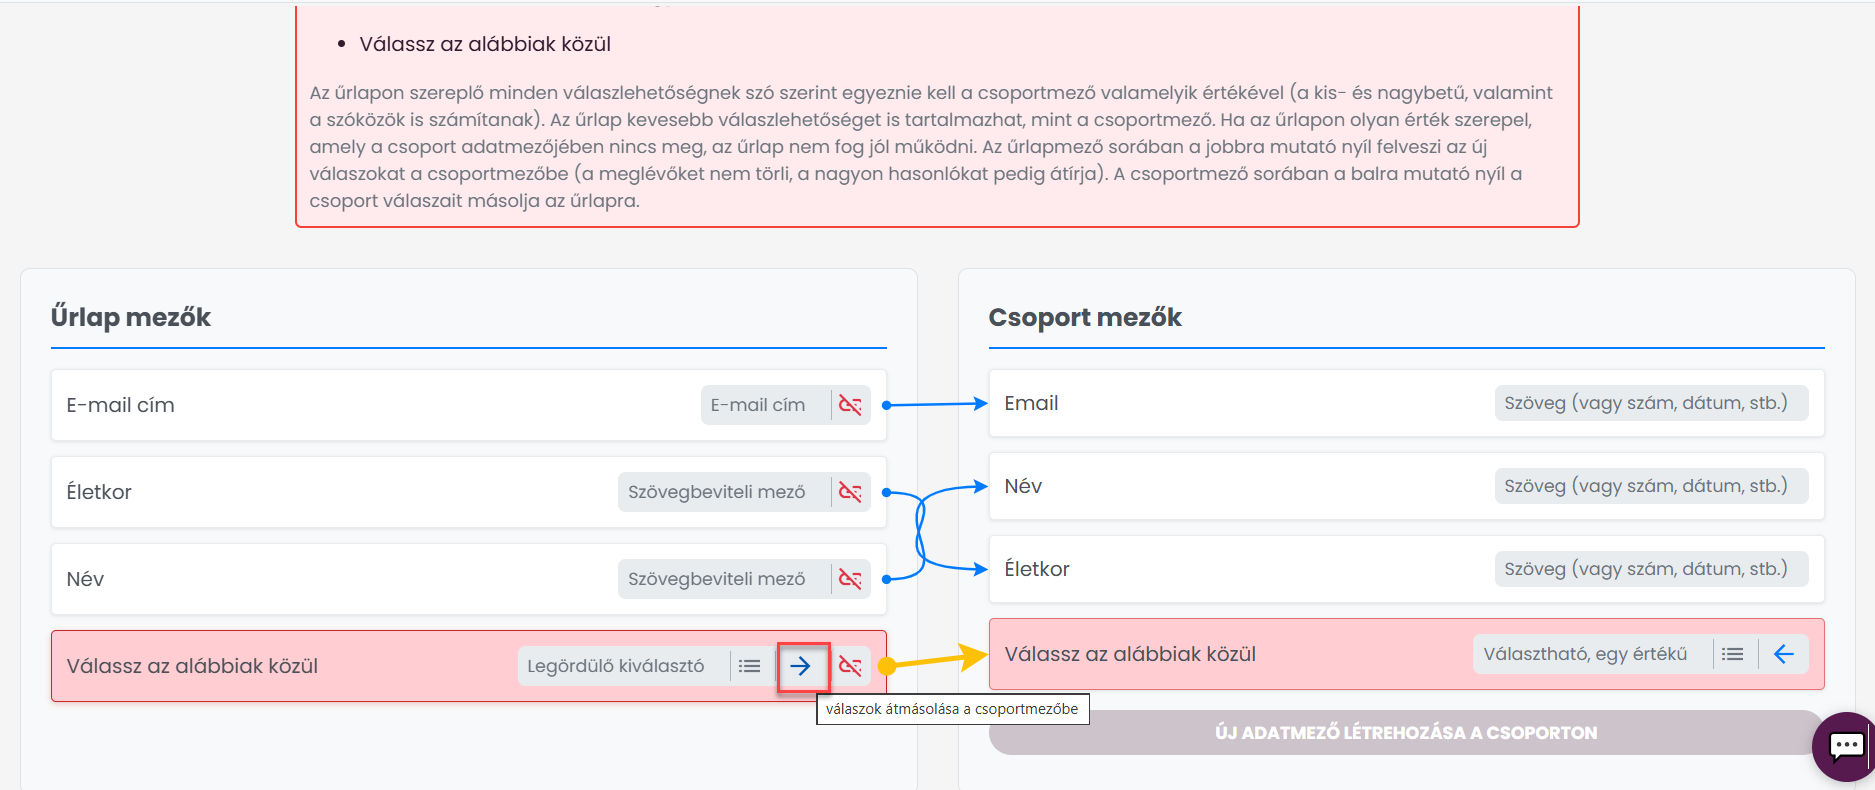Viewport: 1875px width, 790px height.
Task: Open the chat support bubble
Action: pos(1844,746)
